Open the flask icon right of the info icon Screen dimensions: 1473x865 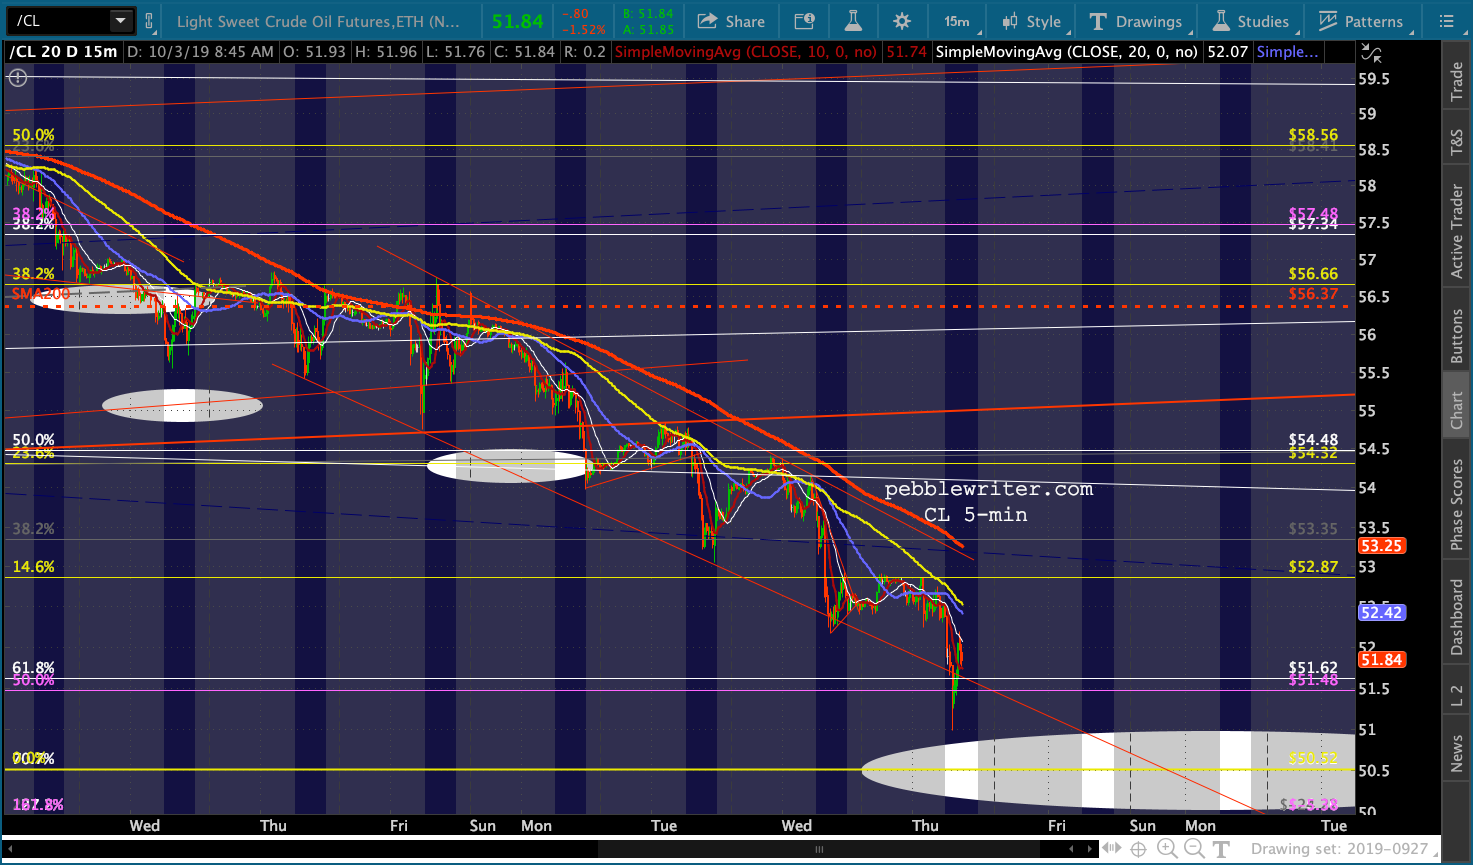[x=853, y=21]
